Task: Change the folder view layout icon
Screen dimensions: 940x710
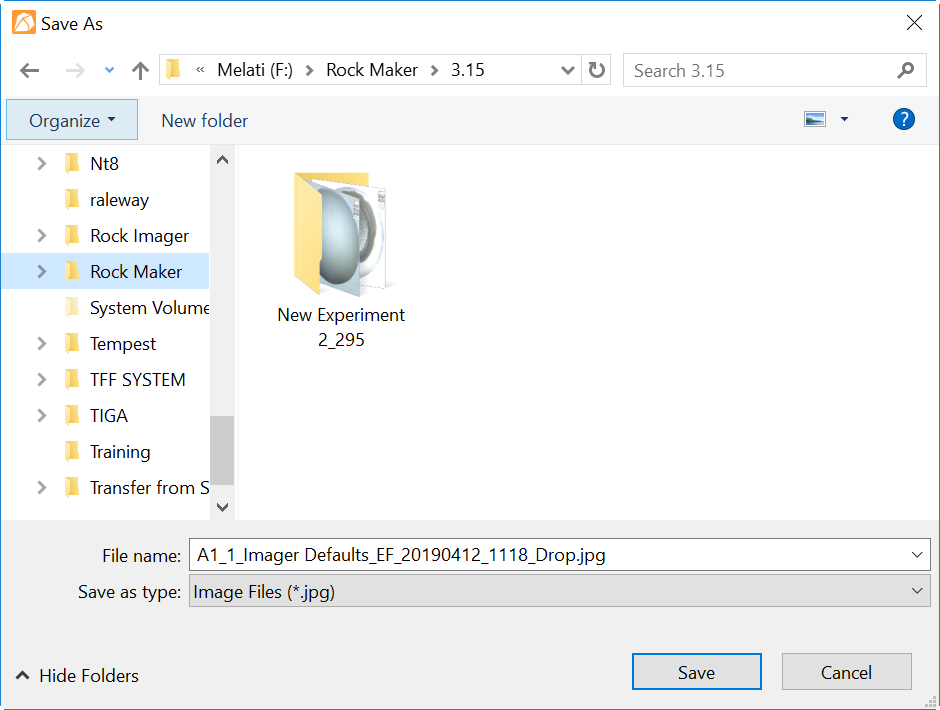Action: coord(814,118)
